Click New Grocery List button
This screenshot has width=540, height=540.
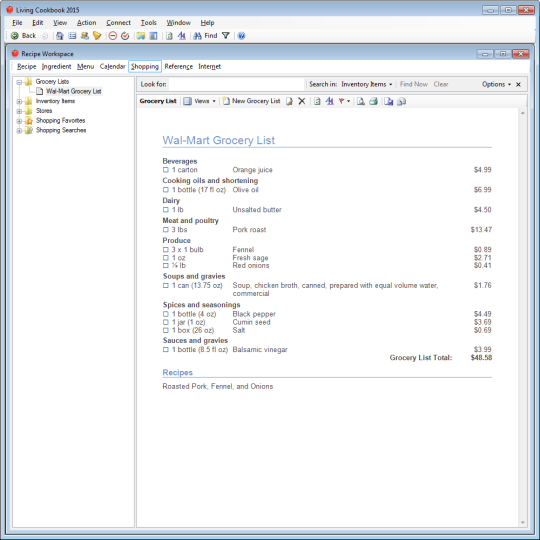[x=251, y=101]
